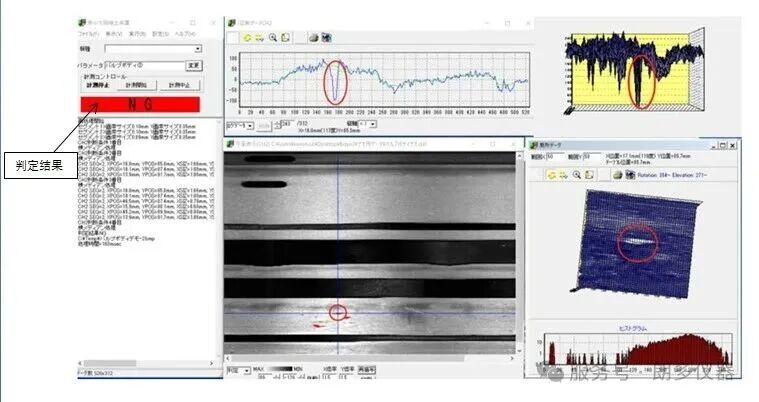This screenshot has width=759, height=402.
Task: Click the printer icon in the 3D data window
Action: tap(617, 175)
